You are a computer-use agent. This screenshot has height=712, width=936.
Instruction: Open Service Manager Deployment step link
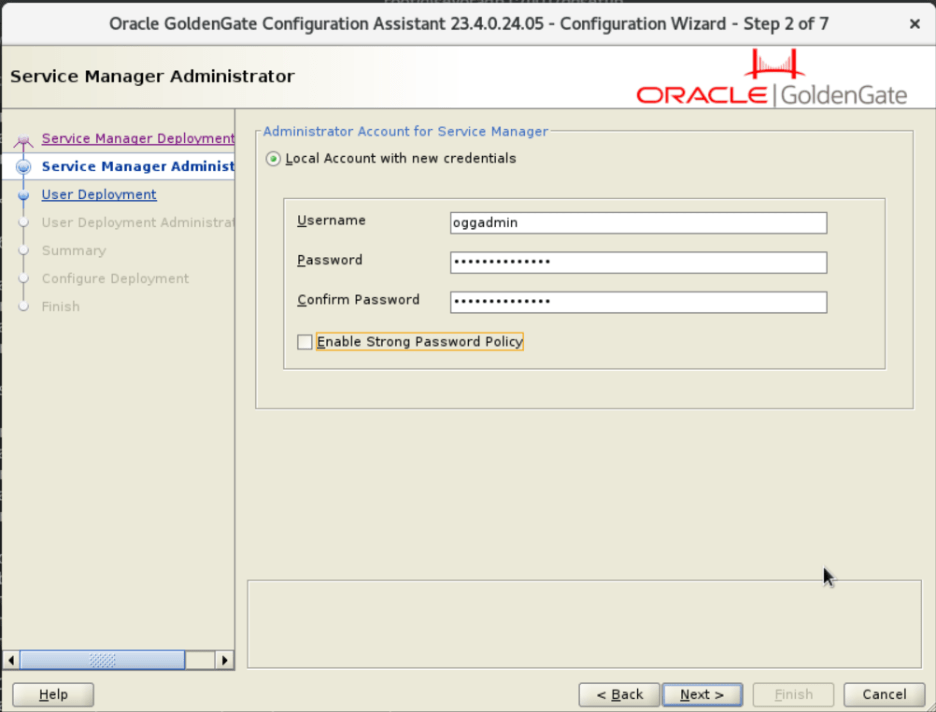[x=138, y=138]
